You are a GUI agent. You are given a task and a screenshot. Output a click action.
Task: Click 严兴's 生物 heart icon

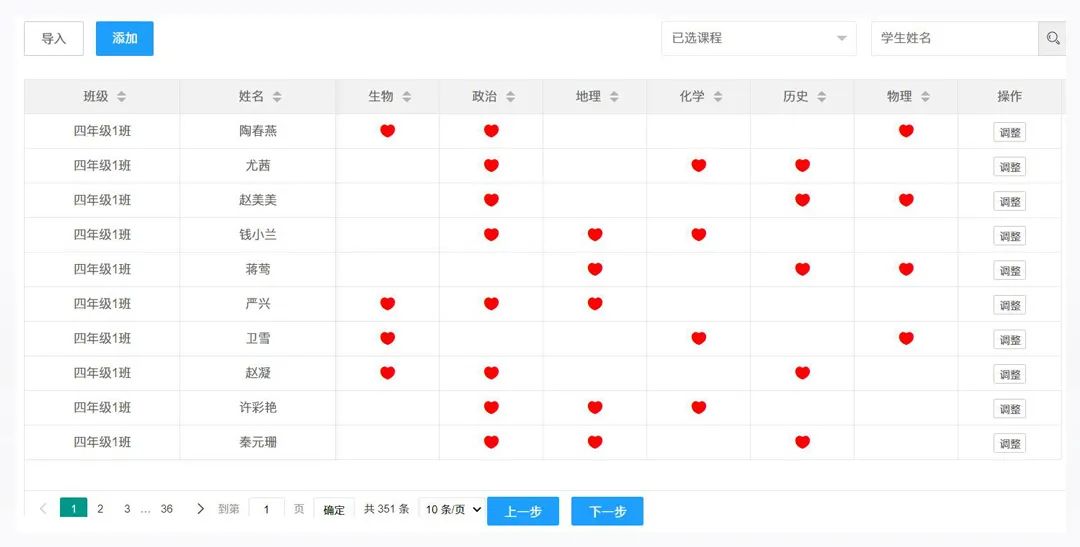click(388, 303)
